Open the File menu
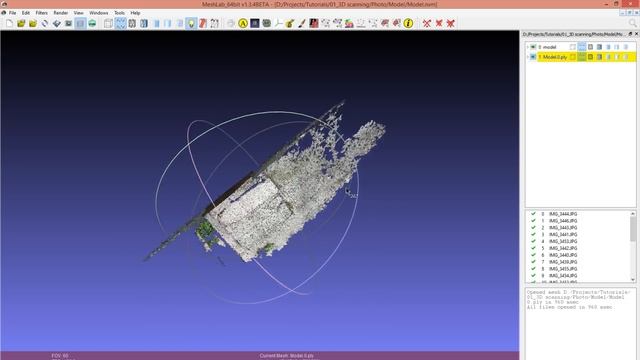Image resolution: width=640 pixels, height=360 pixels. (x=13, y=13)
